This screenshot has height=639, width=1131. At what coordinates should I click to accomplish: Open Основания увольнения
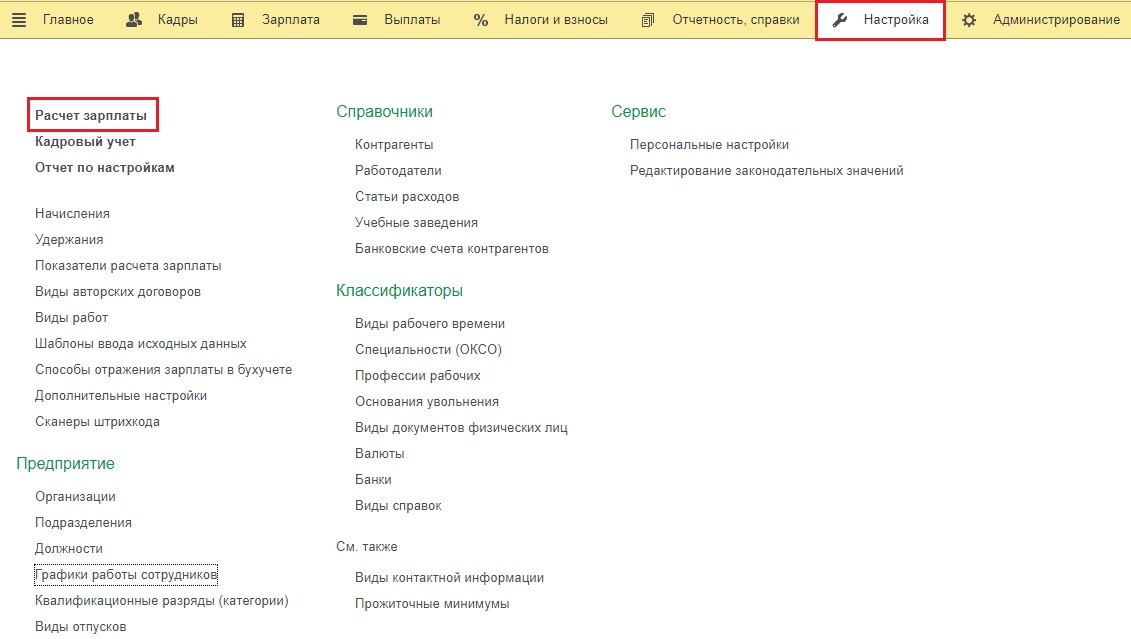pos(427,401)
